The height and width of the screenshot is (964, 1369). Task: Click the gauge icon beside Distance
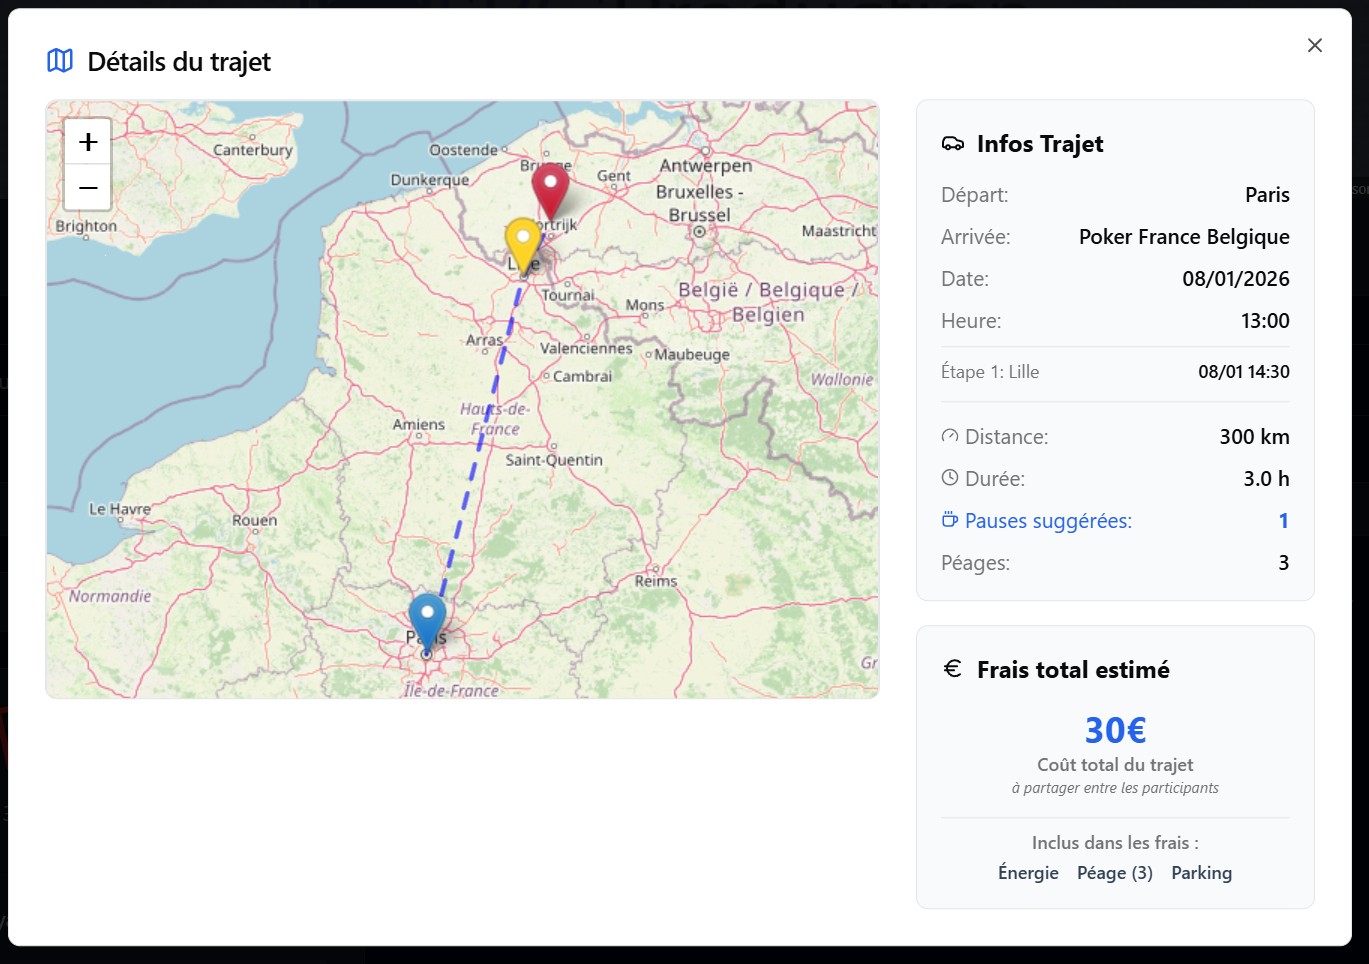(950, 436)
